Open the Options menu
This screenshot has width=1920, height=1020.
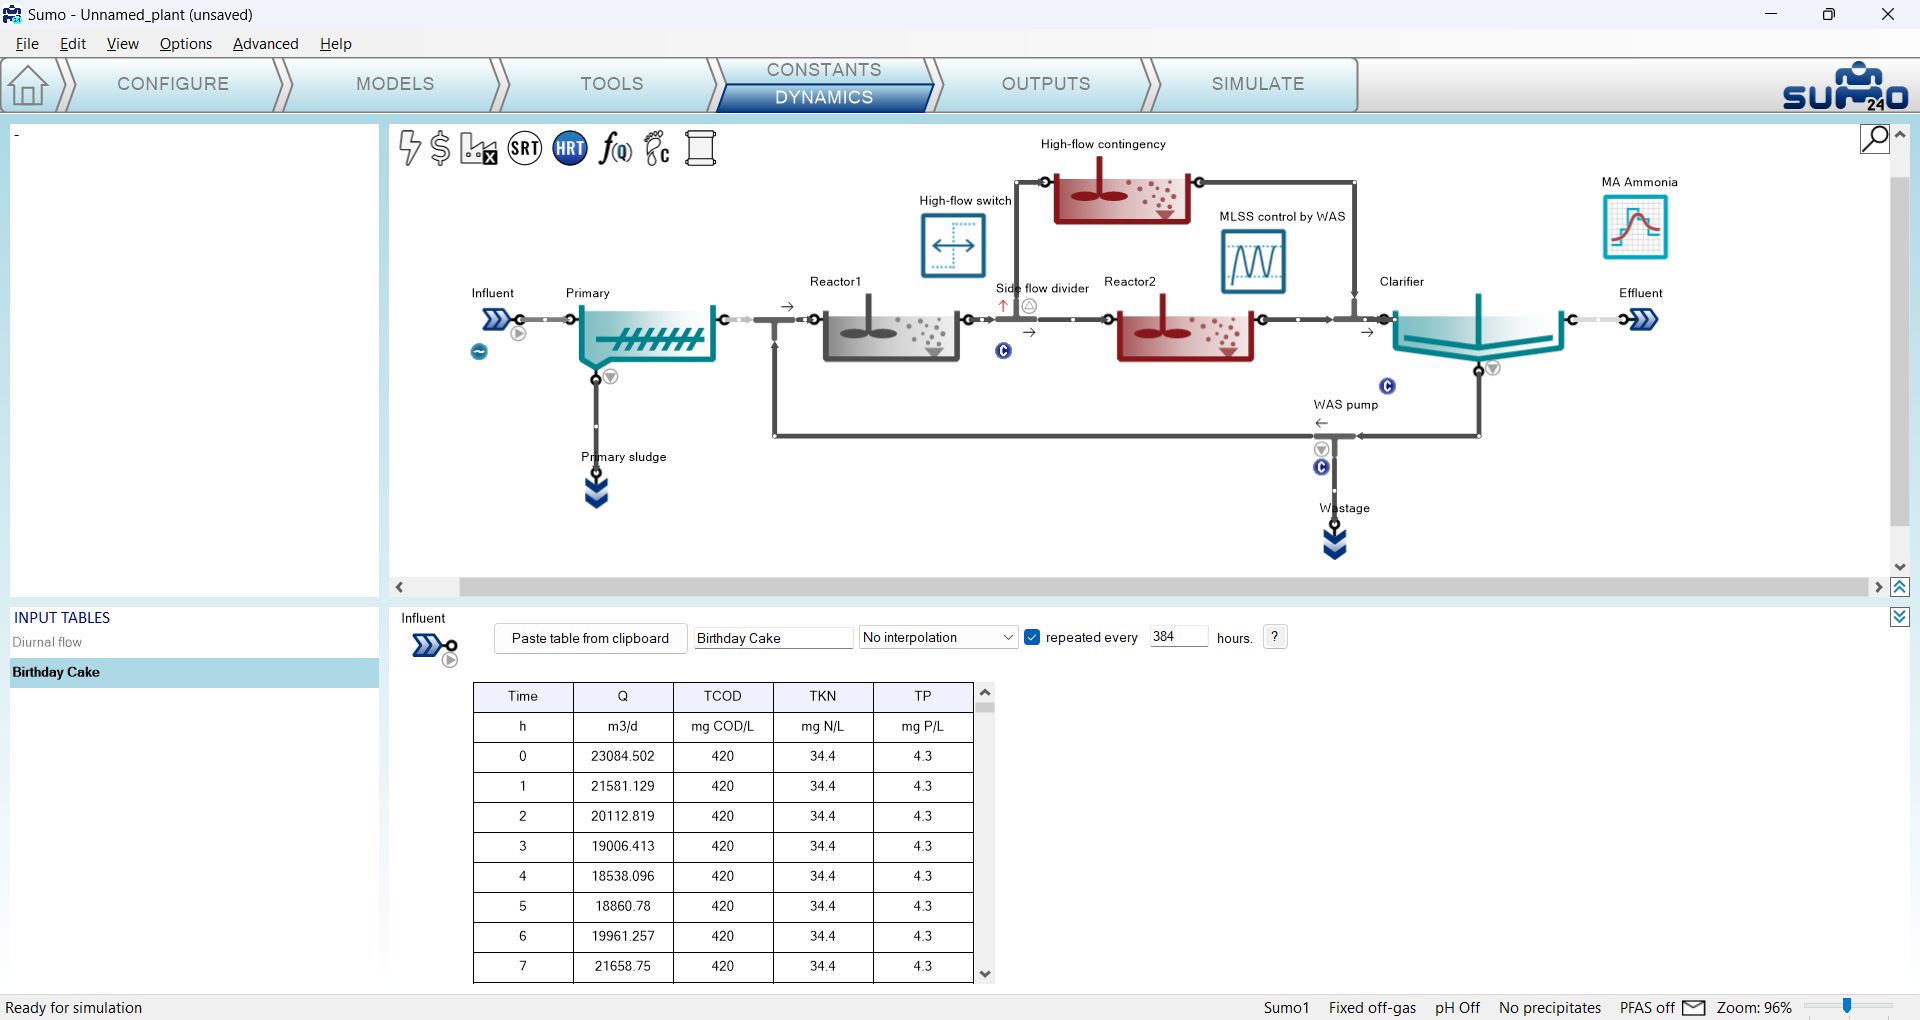point(186,44)
